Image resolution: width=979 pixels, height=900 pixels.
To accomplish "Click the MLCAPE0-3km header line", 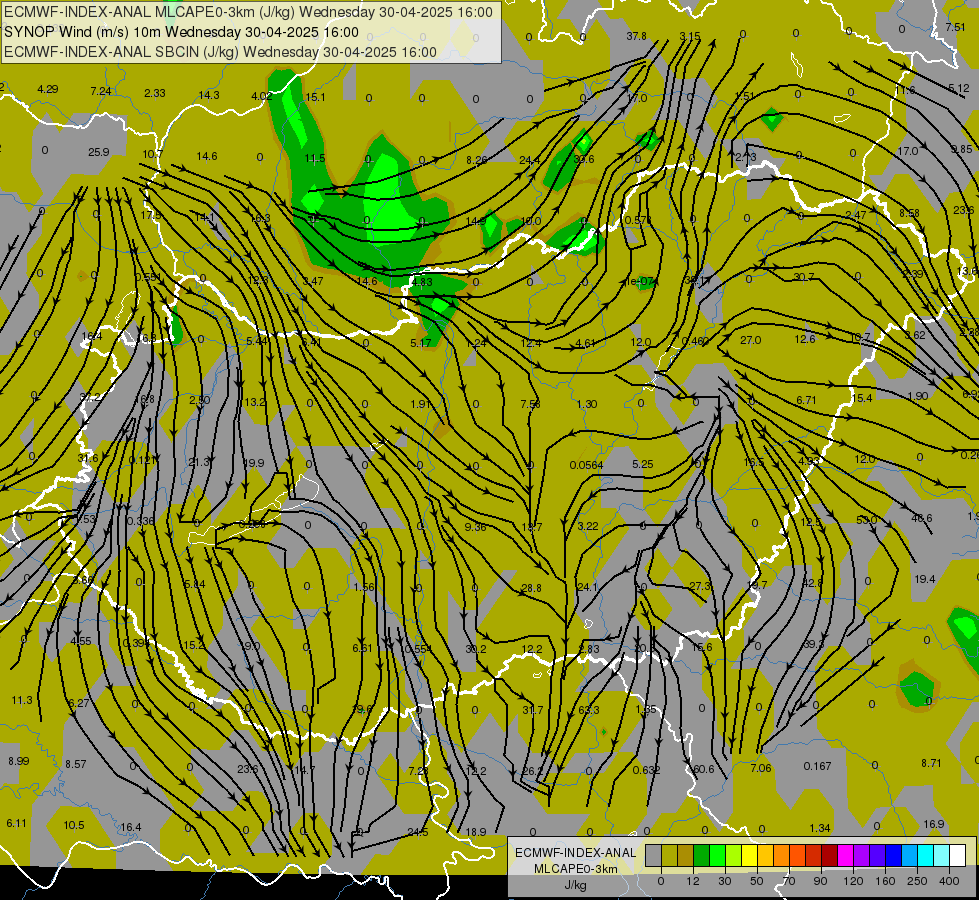I will click(x=248, y=12).
